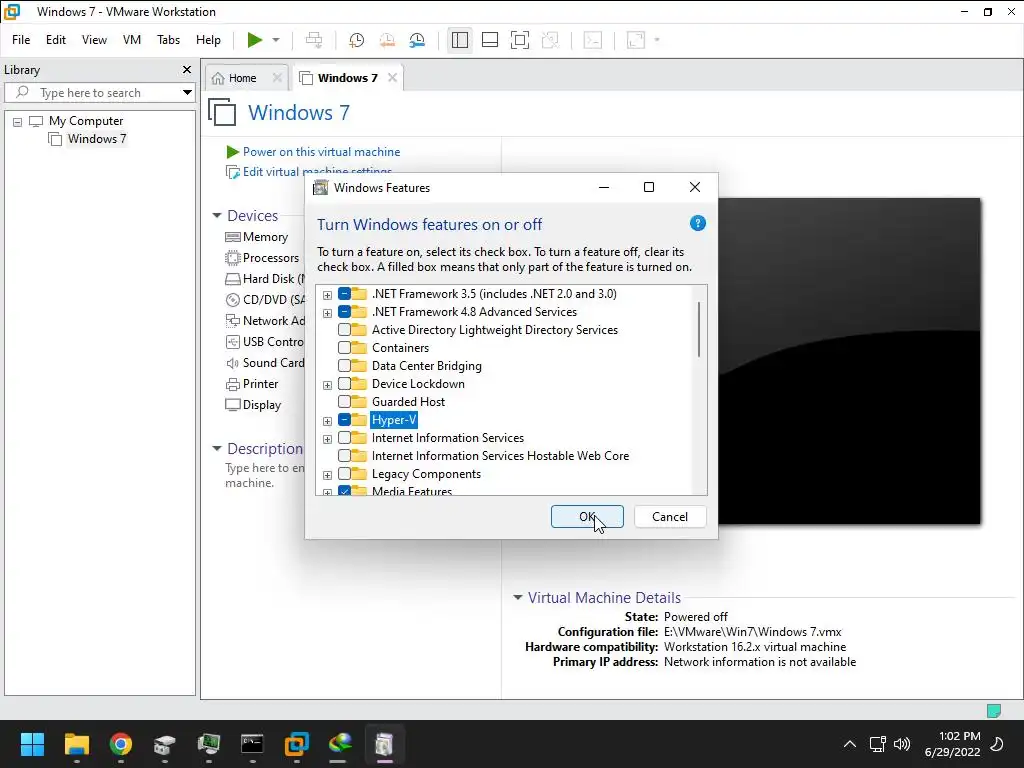1024x768 pixels.
Task: Click the stretch guest display toolbar icon
Action: [636, 40]
